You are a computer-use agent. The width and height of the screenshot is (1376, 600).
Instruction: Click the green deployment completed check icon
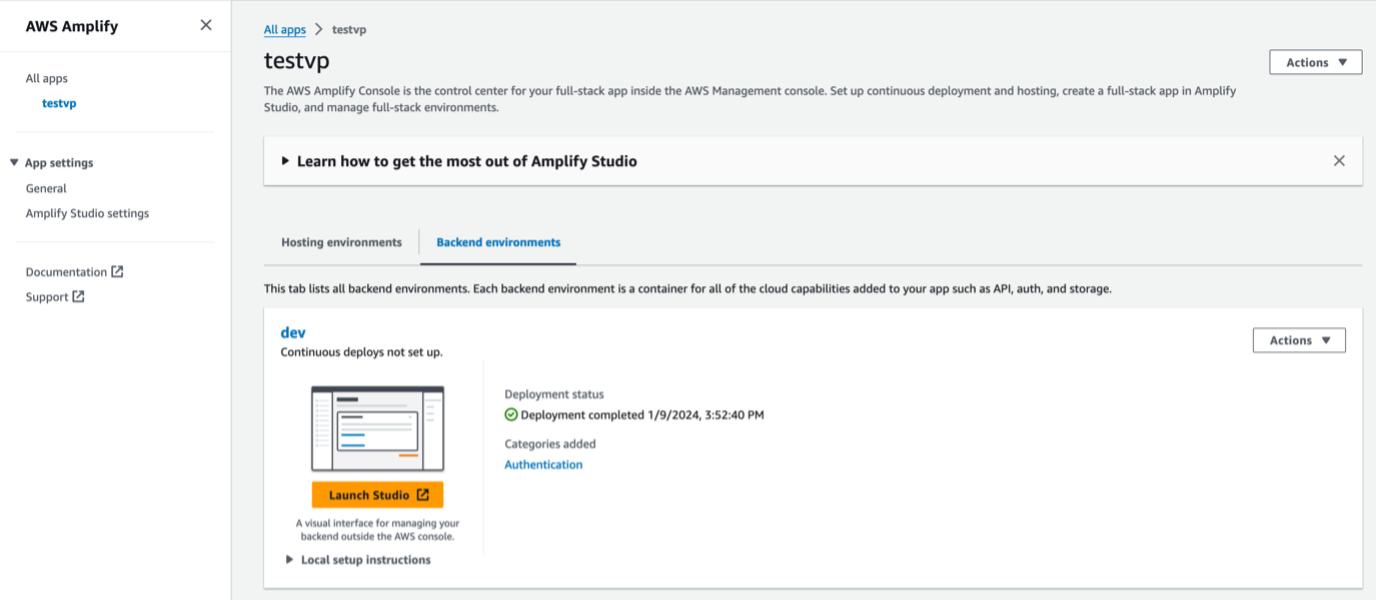(511, 415)
